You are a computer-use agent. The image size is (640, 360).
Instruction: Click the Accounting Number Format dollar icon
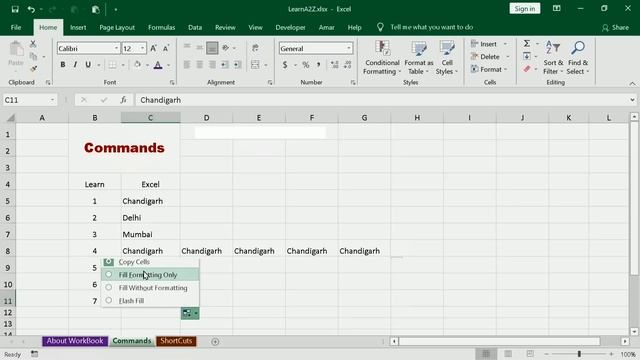click(x=285, y=64)
